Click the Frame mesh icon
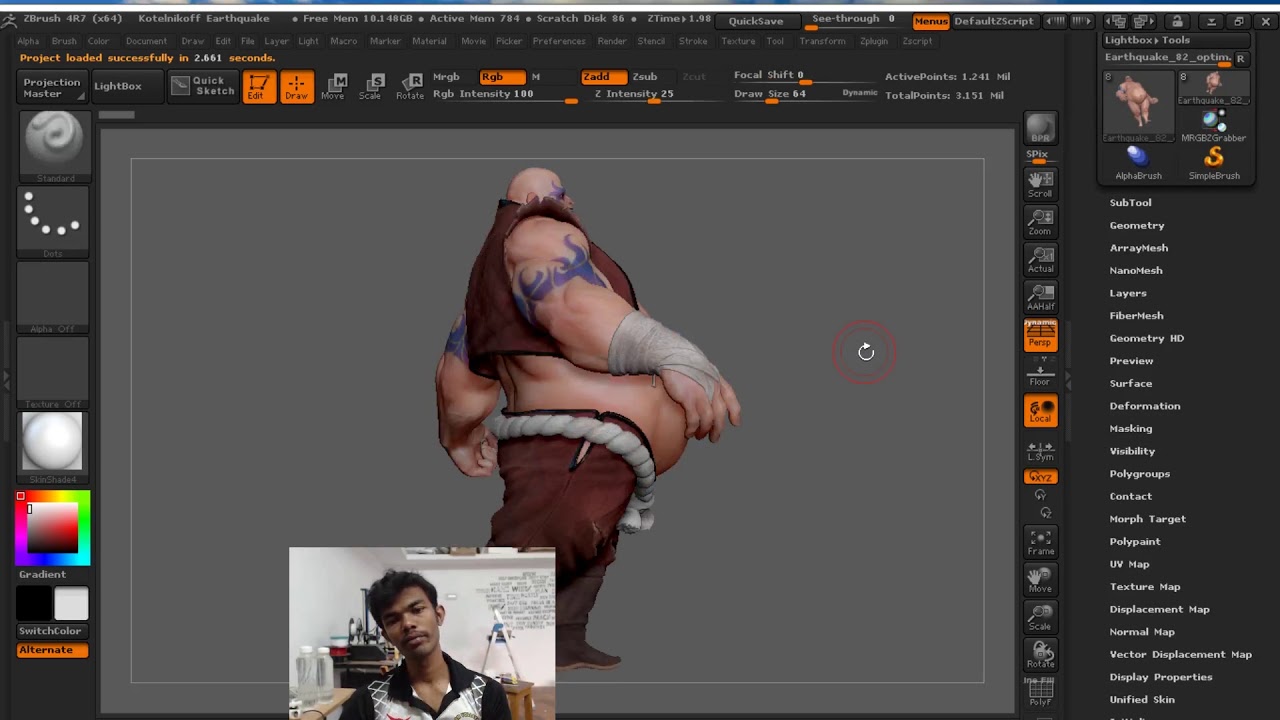This screenshot has height=720, width=1280. pos(1040,543)
